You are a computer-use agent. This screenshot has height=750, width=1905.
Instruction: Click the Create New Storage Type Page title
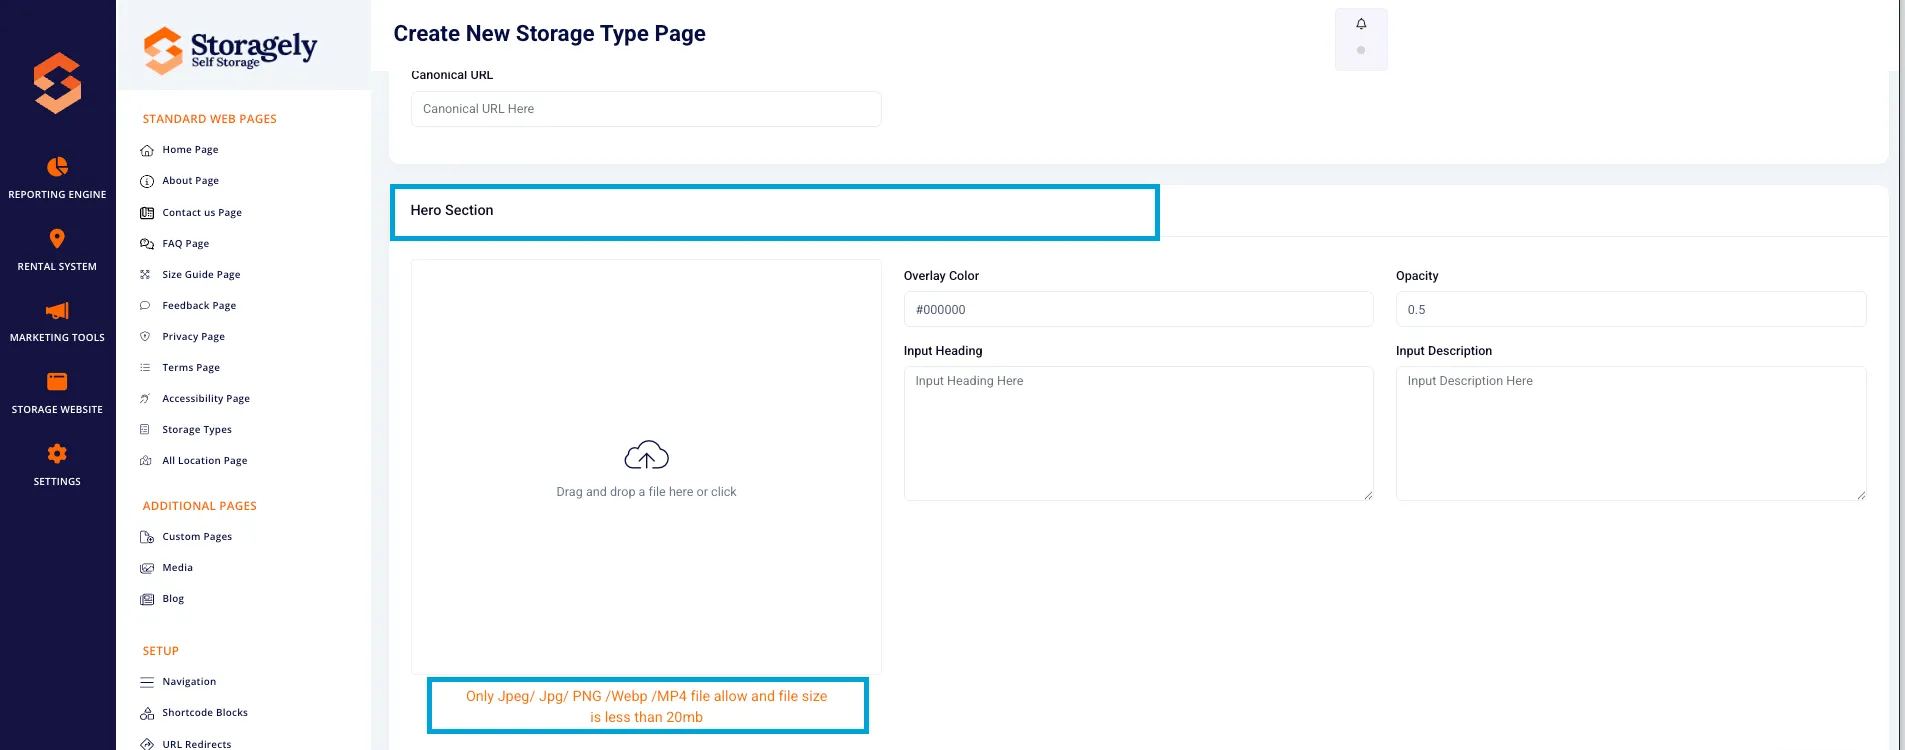tap(549, 34)
